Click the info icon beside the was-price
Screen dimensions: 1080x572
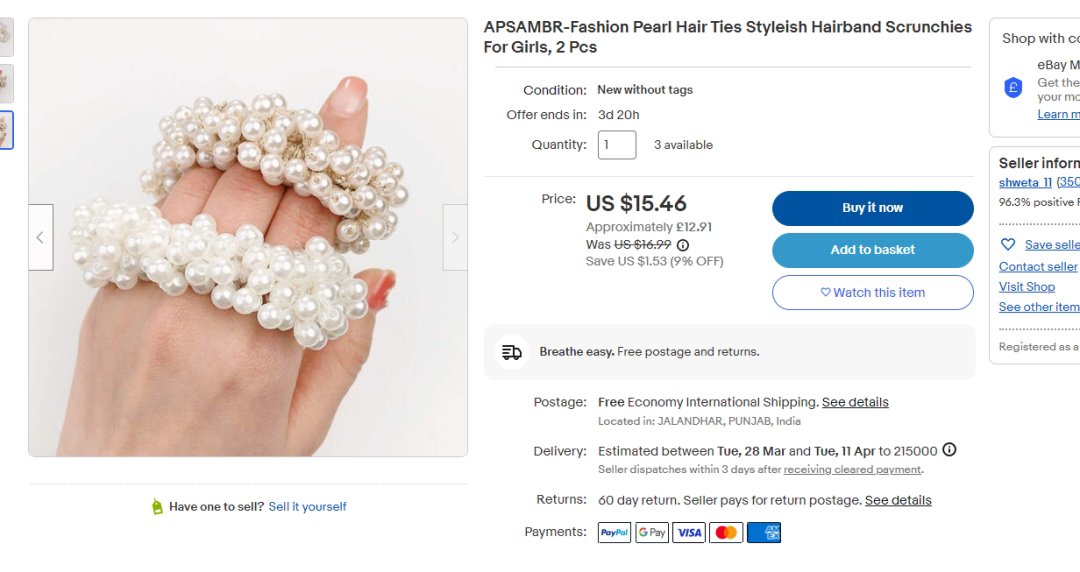click(683, 245)
